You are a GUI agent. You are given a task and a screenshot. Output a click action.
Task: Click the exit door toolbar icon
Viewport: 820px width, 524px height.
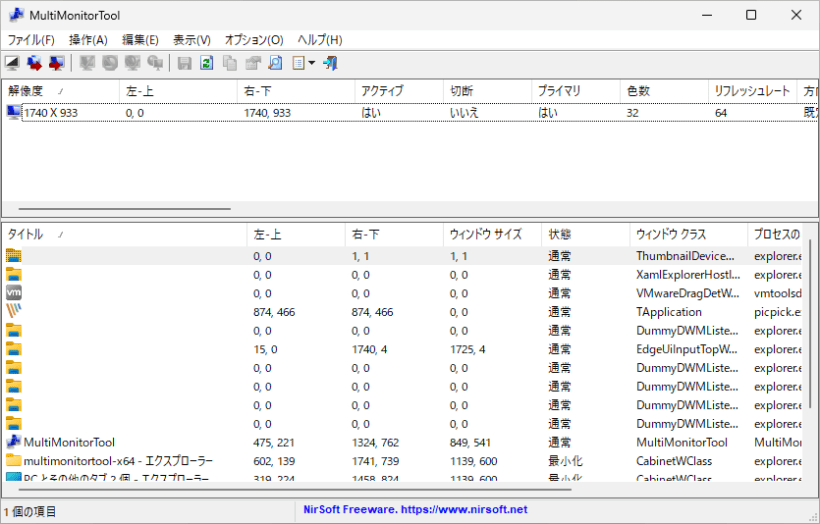click(330, 63)
